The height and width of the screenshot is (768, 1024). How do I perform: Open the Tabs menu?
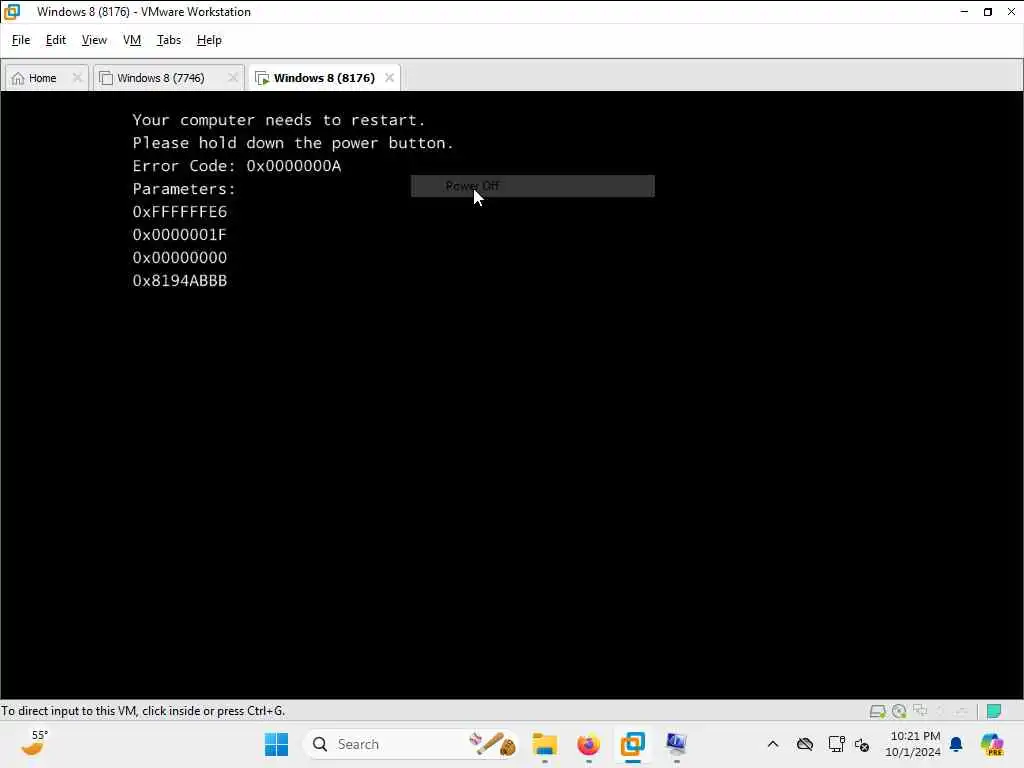(x=168, y=40)
